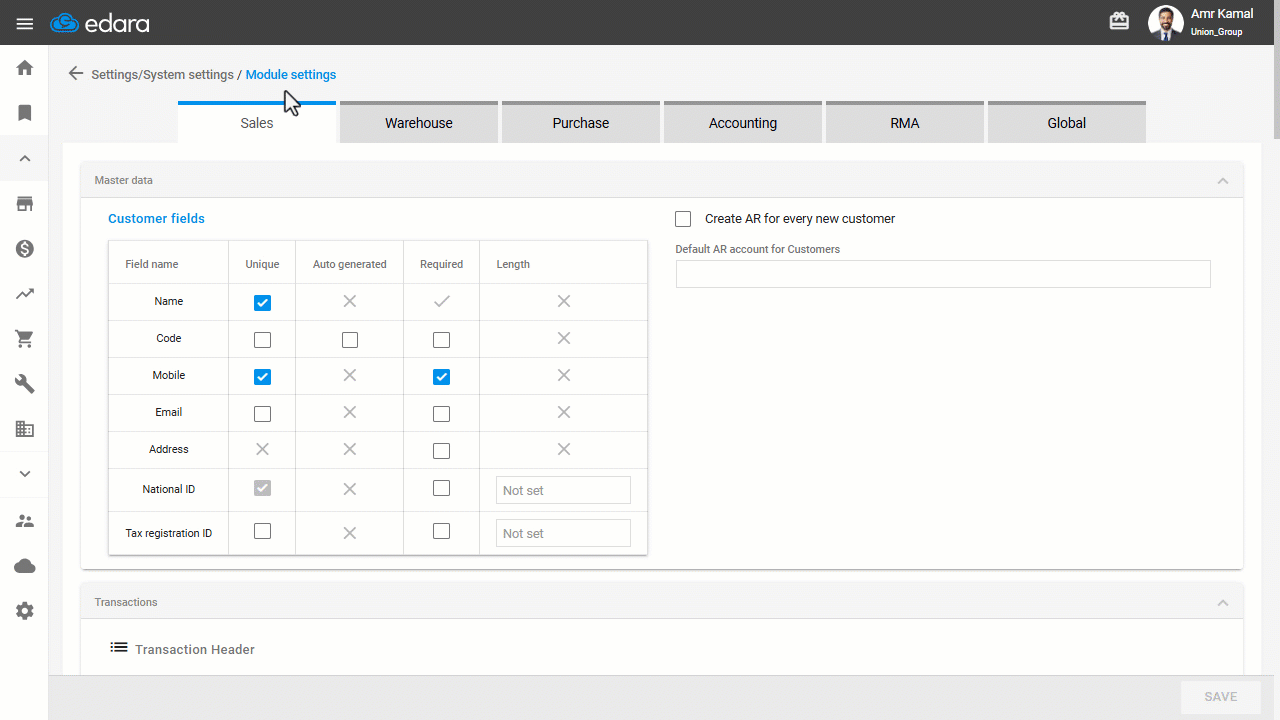Image resolution: width=1280 pixels, height=720 pixels.
Task: Open the settings gear icon in the sidebar
Action: click(25, 611)
